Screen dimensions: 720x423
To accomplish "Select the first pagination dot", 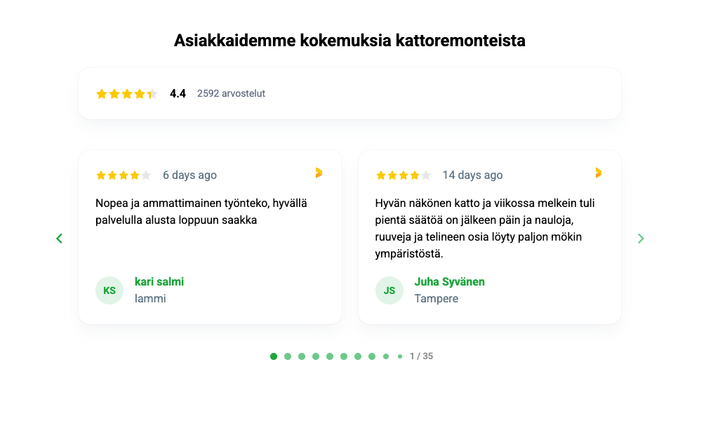I will (274, 356).
